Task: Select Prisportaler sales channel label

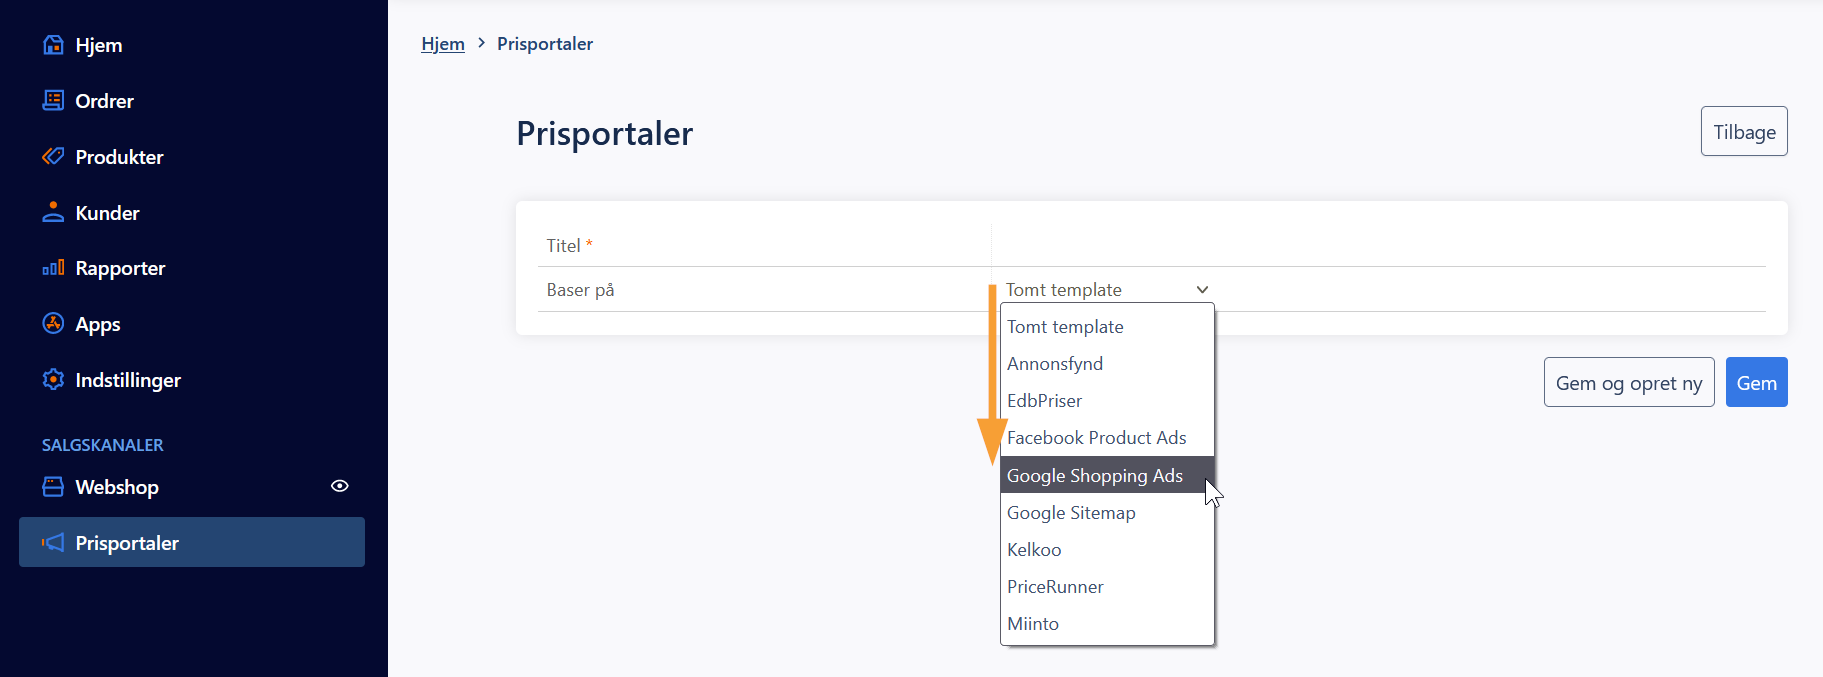Action: pos(127,543)
